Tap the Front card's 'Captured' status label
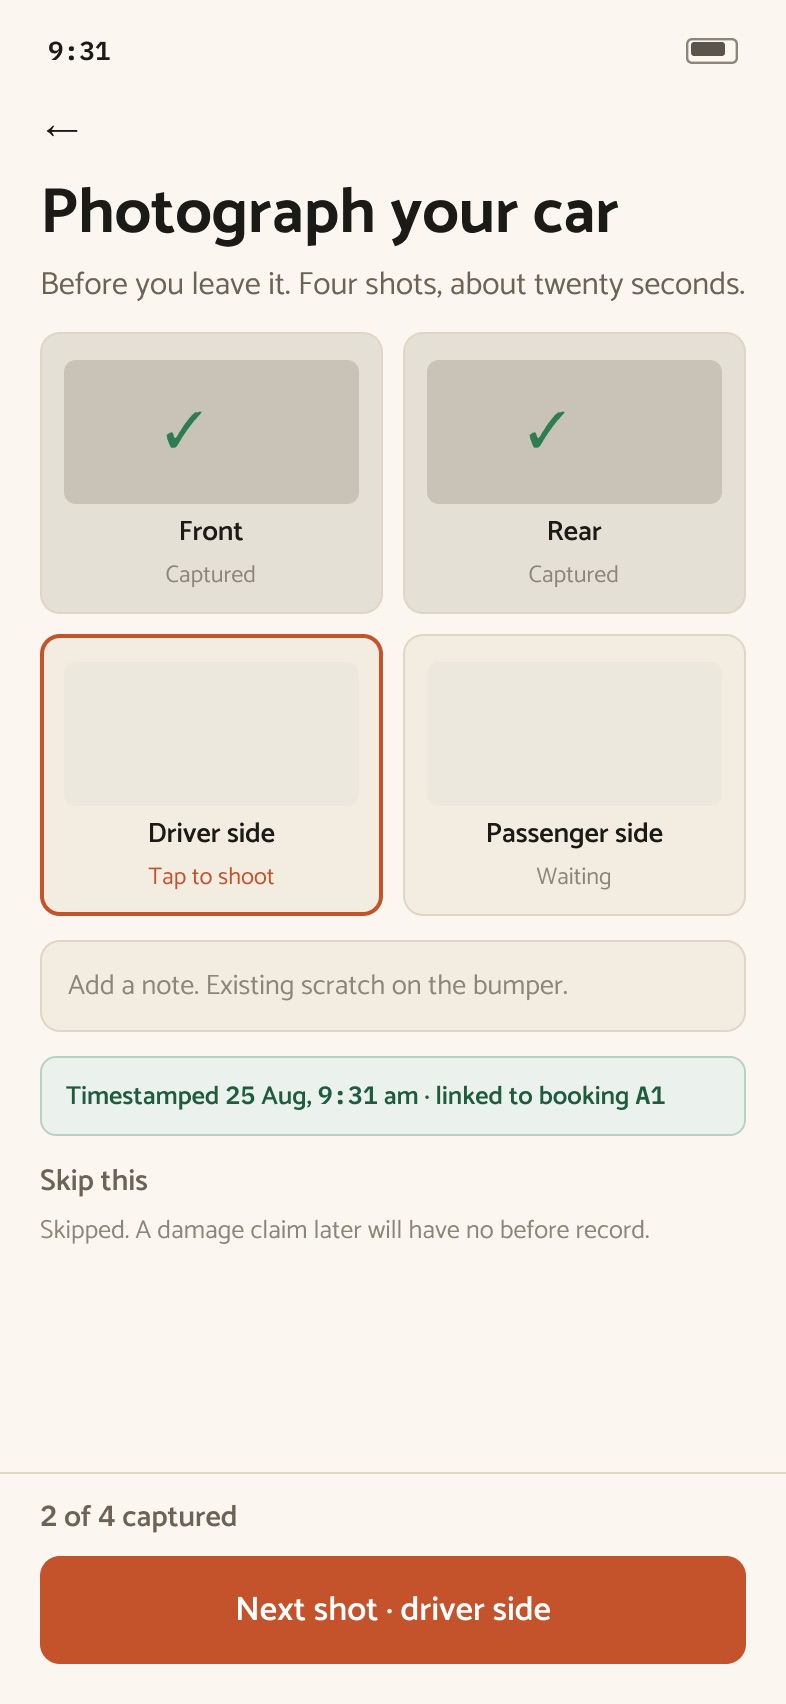Screen dimensions: 786x1704 point(211,574)
